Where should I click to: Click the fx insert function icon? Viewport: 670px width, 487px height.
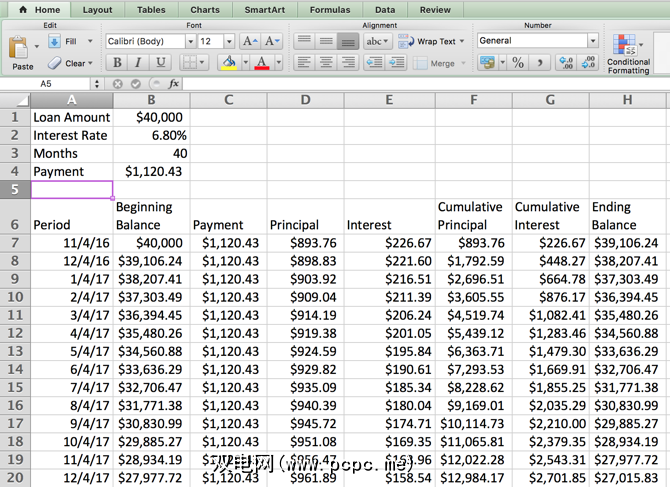click(x=174, y=84)
